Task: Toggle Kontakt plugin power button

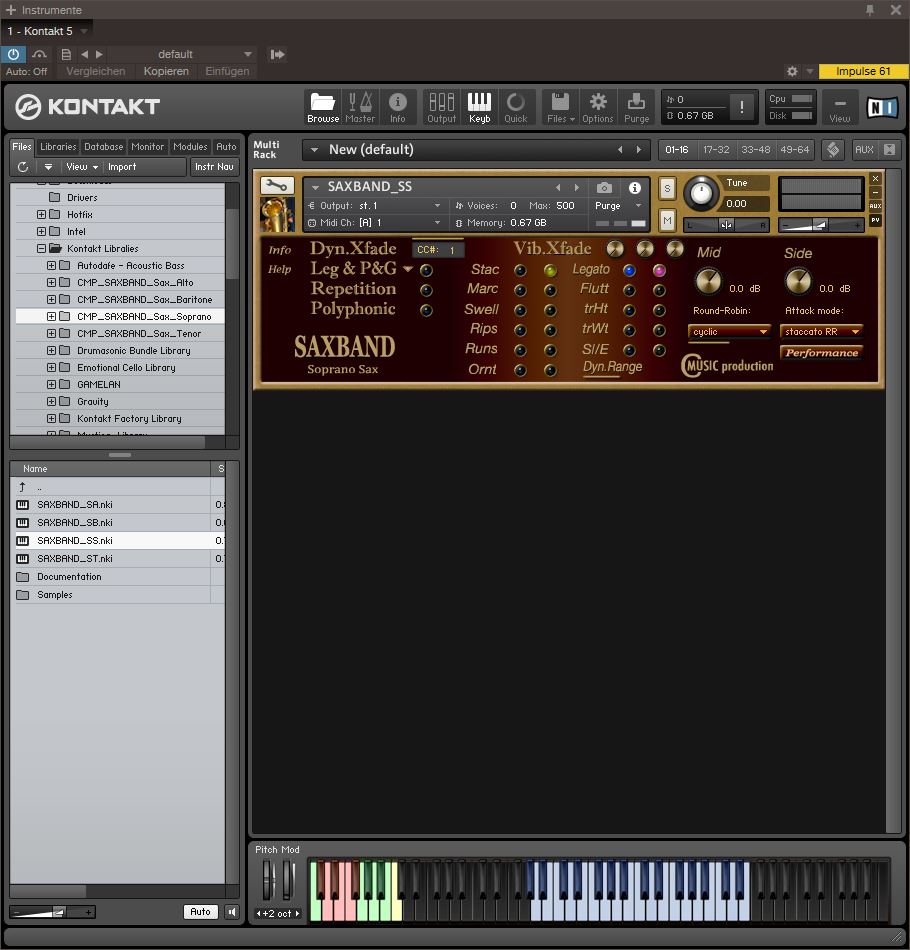Action: coord(13,55)
